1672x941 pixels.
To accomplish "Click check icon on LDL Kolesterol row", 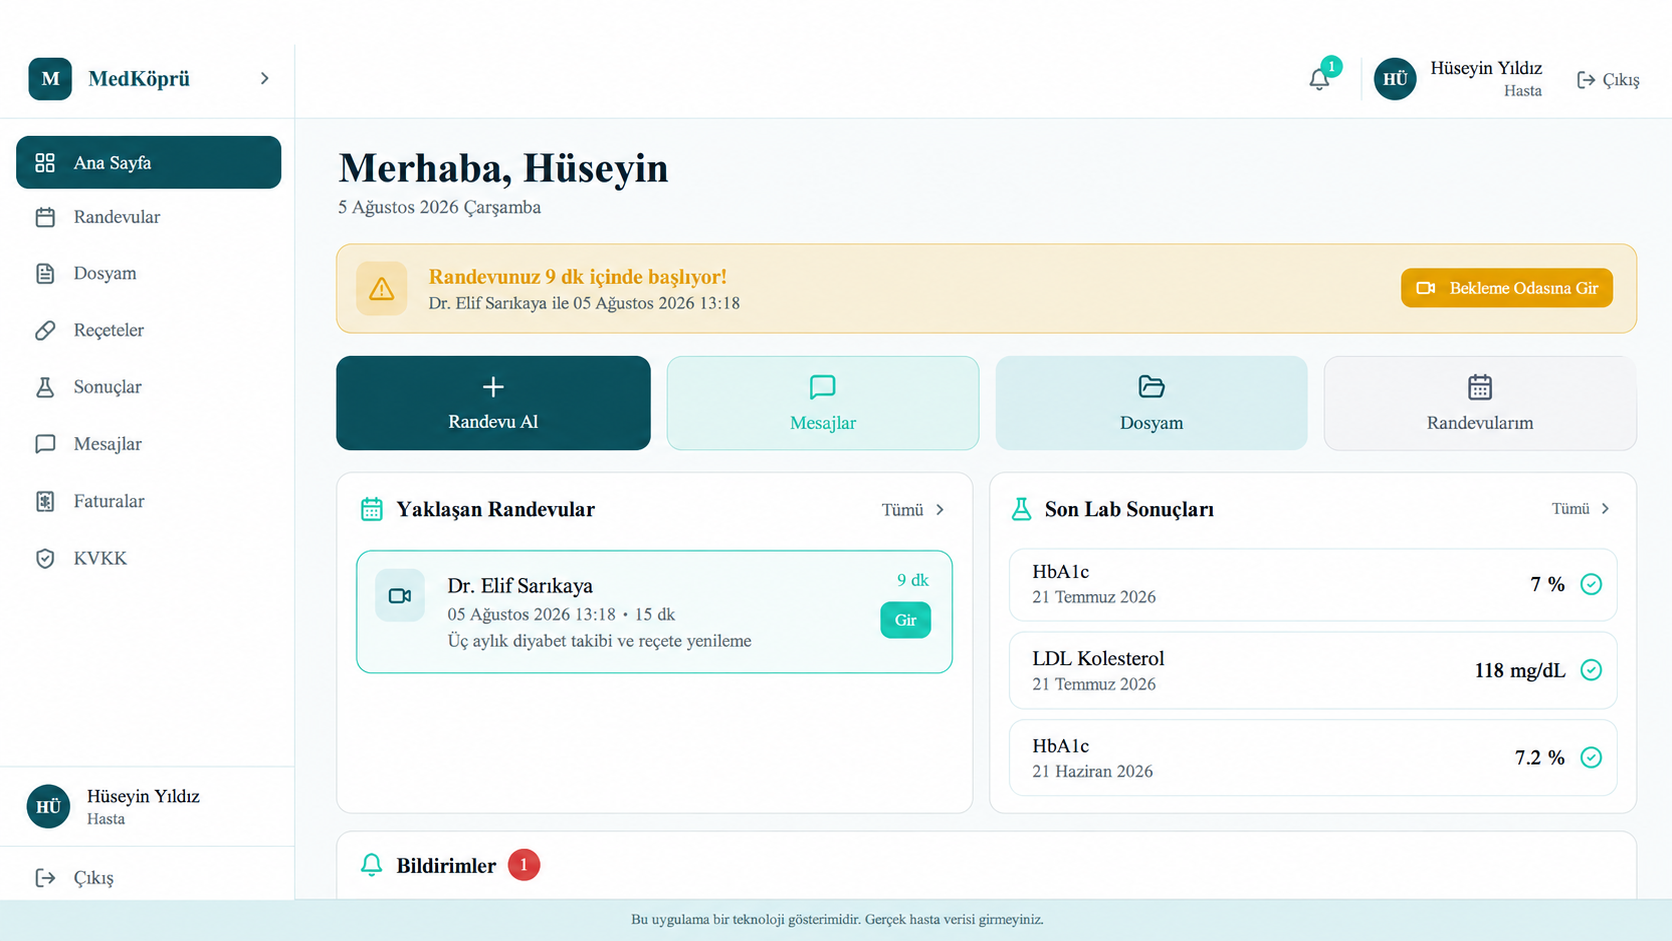I will point(1591,670).
